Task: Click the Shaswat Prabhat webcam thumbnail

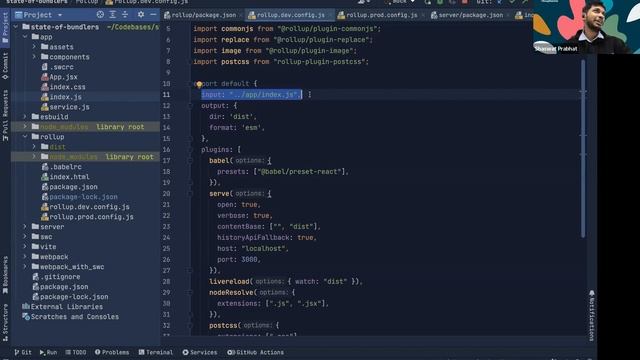Action: pyautogui.click(x=586, y=27)
